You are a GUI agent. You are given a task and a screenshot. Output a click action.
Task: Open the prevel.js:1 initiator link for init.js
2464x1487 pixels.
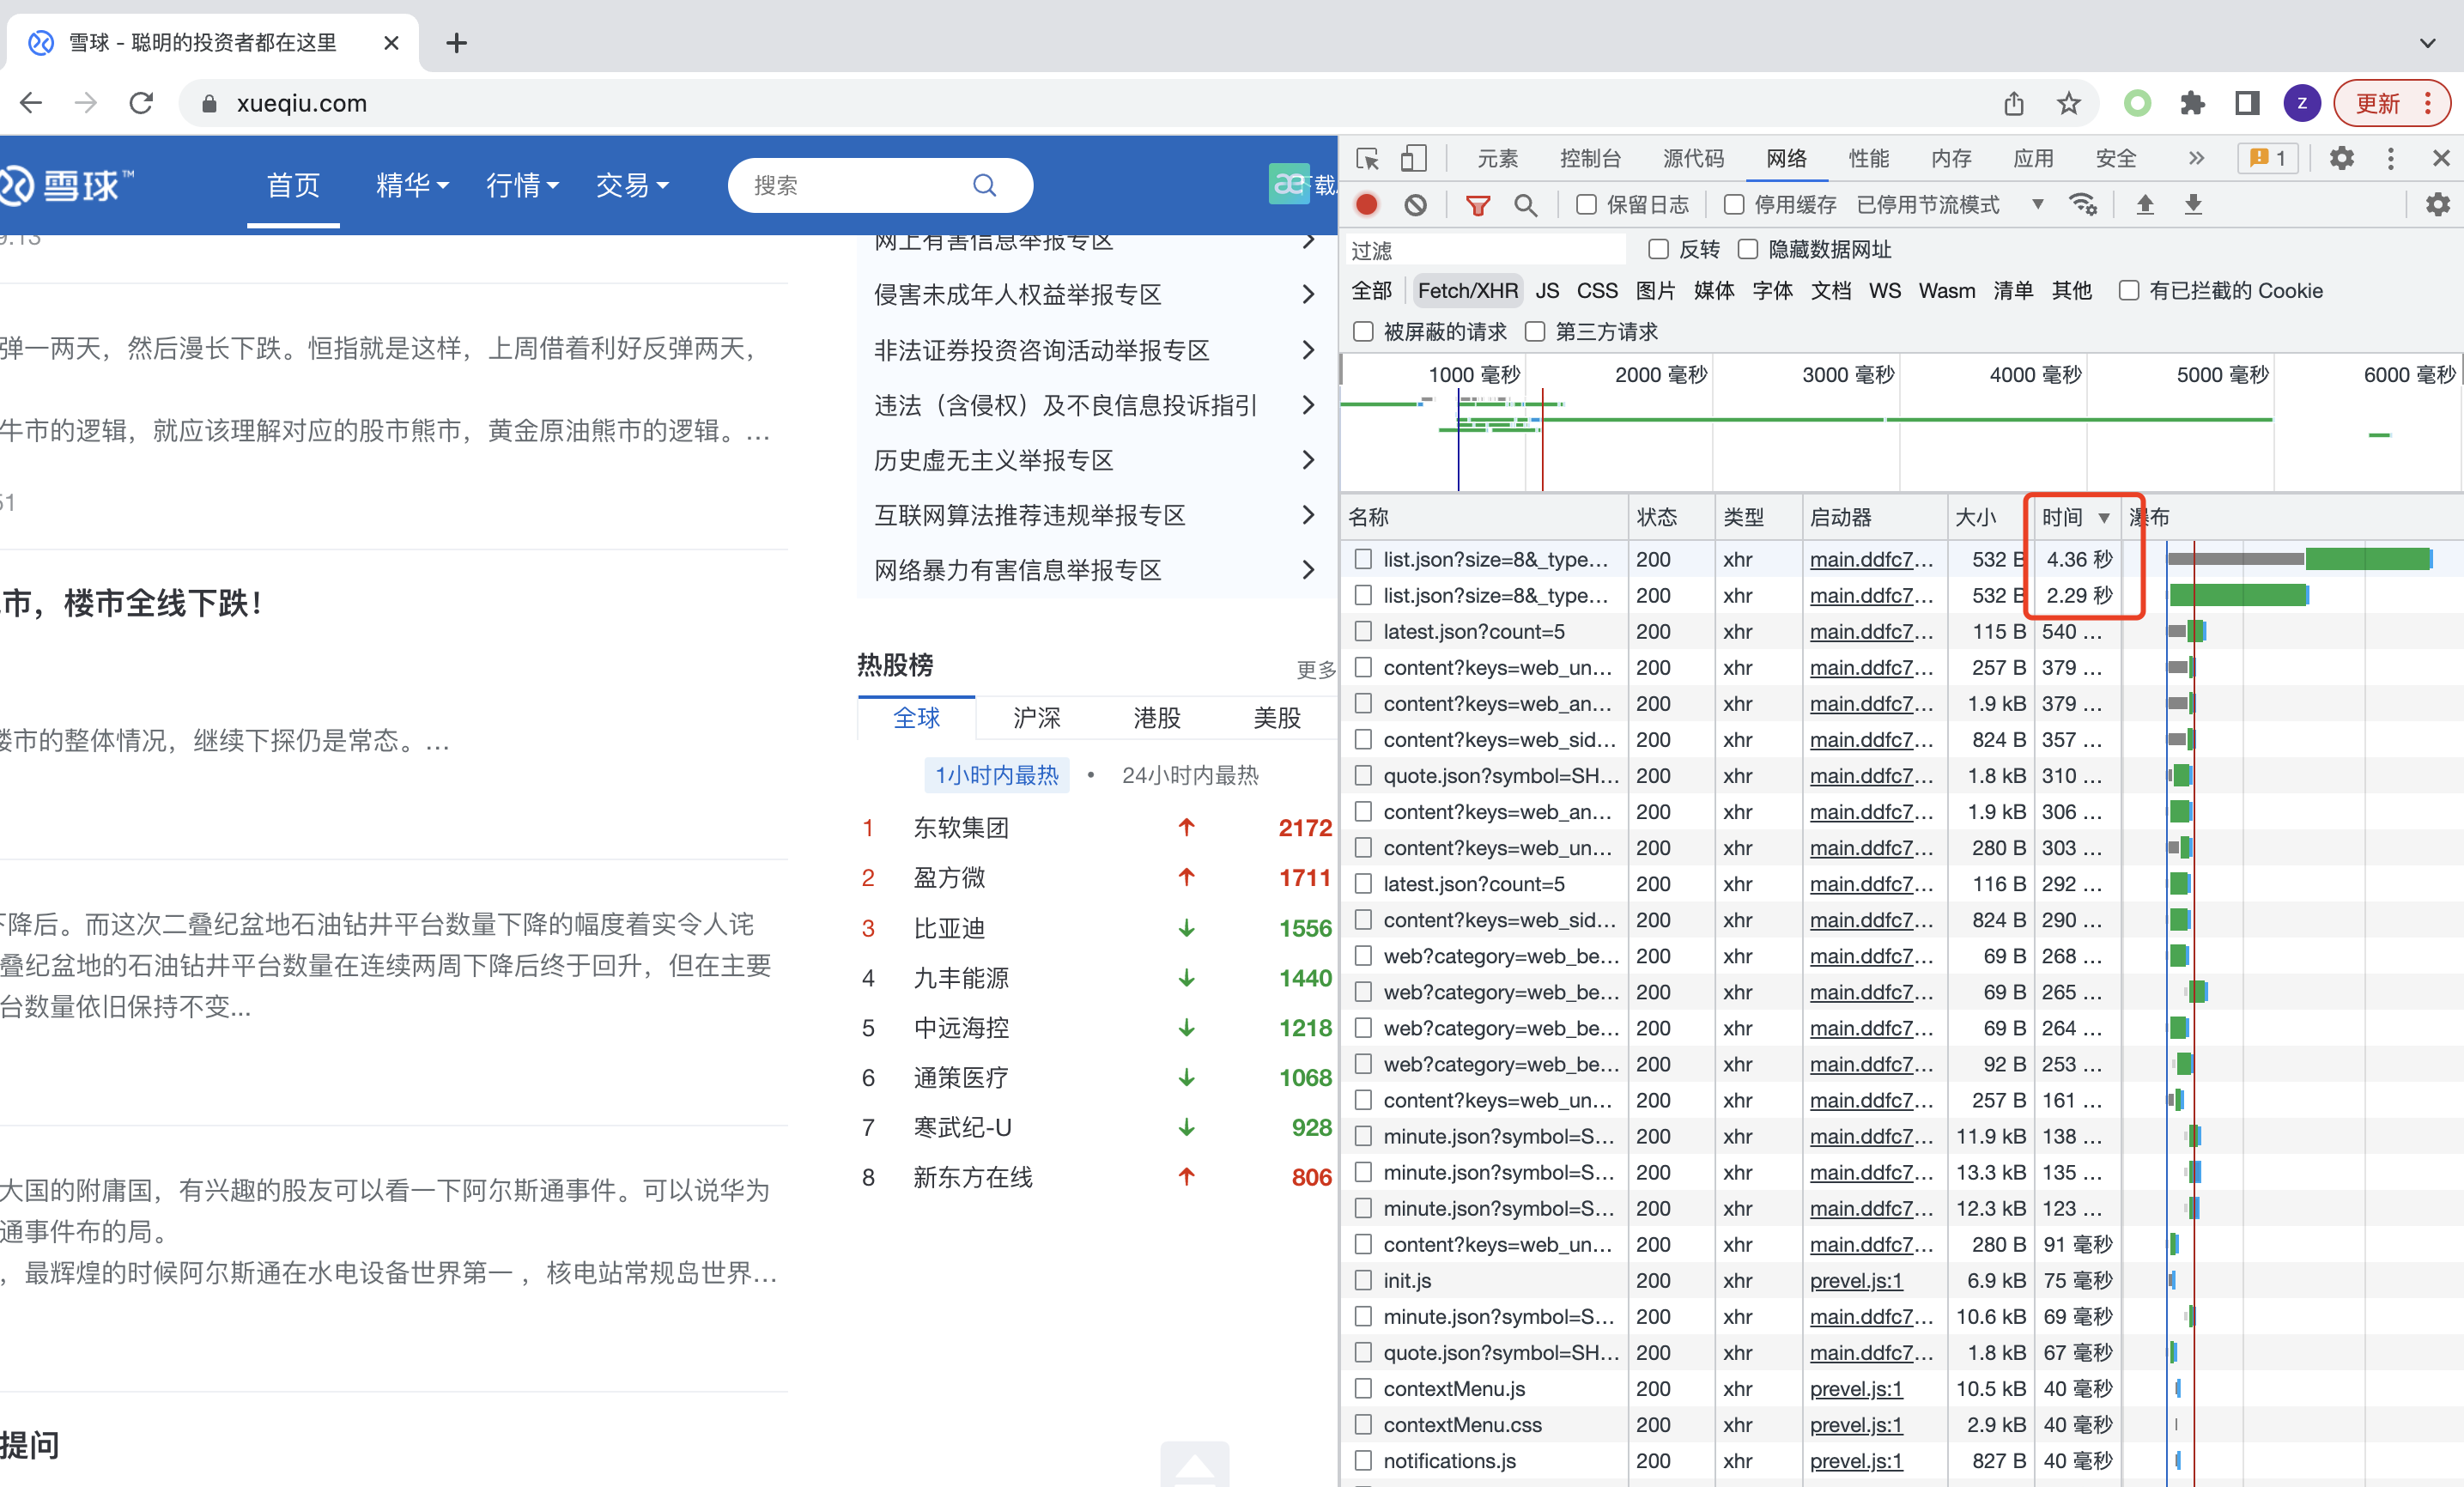click(x=1856, y=1280)
